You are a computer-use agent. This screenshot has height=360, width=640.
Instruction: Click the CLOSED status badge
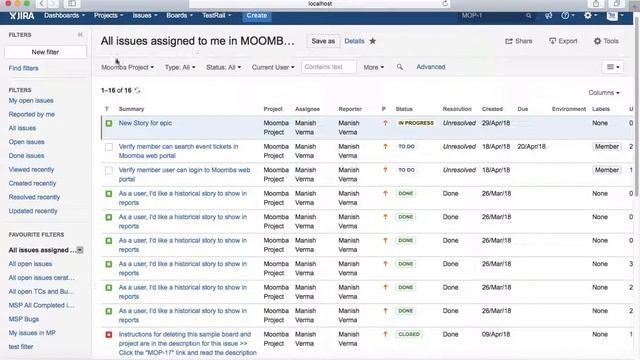click(x=409, y=334)
